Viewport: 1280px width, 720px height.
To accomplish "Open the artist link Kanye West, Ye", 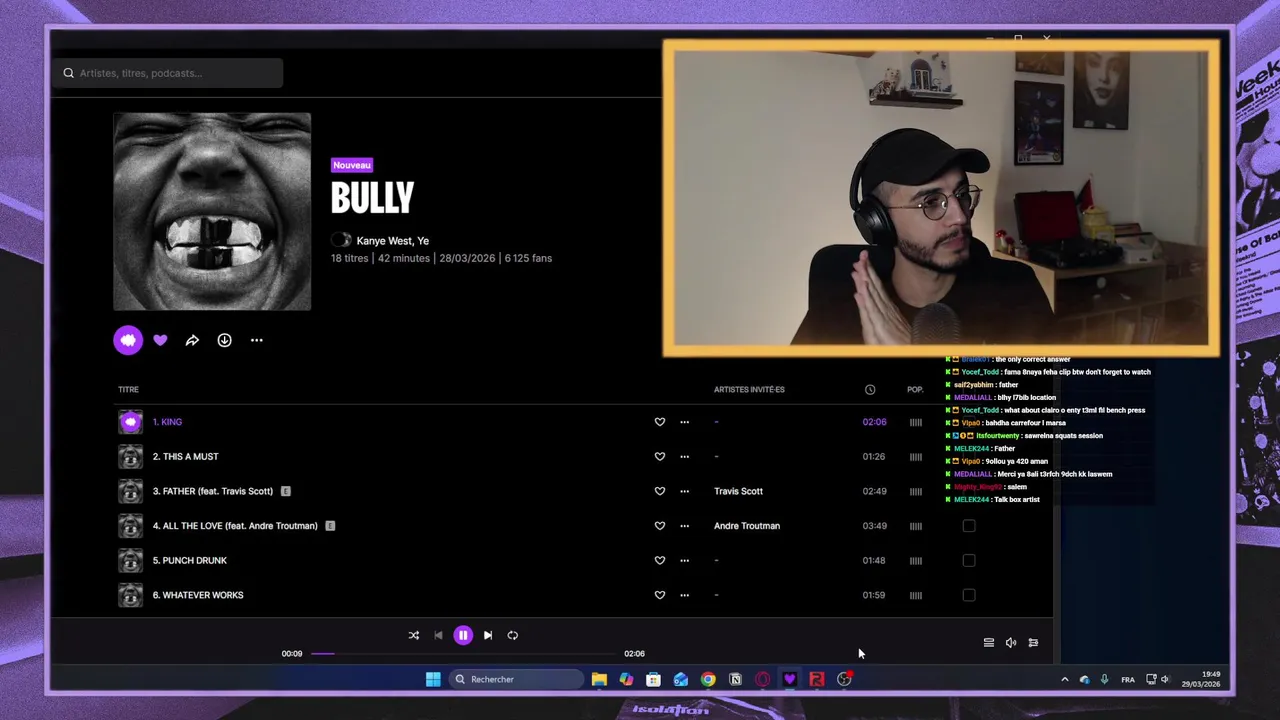I will [x=392, y=241].
